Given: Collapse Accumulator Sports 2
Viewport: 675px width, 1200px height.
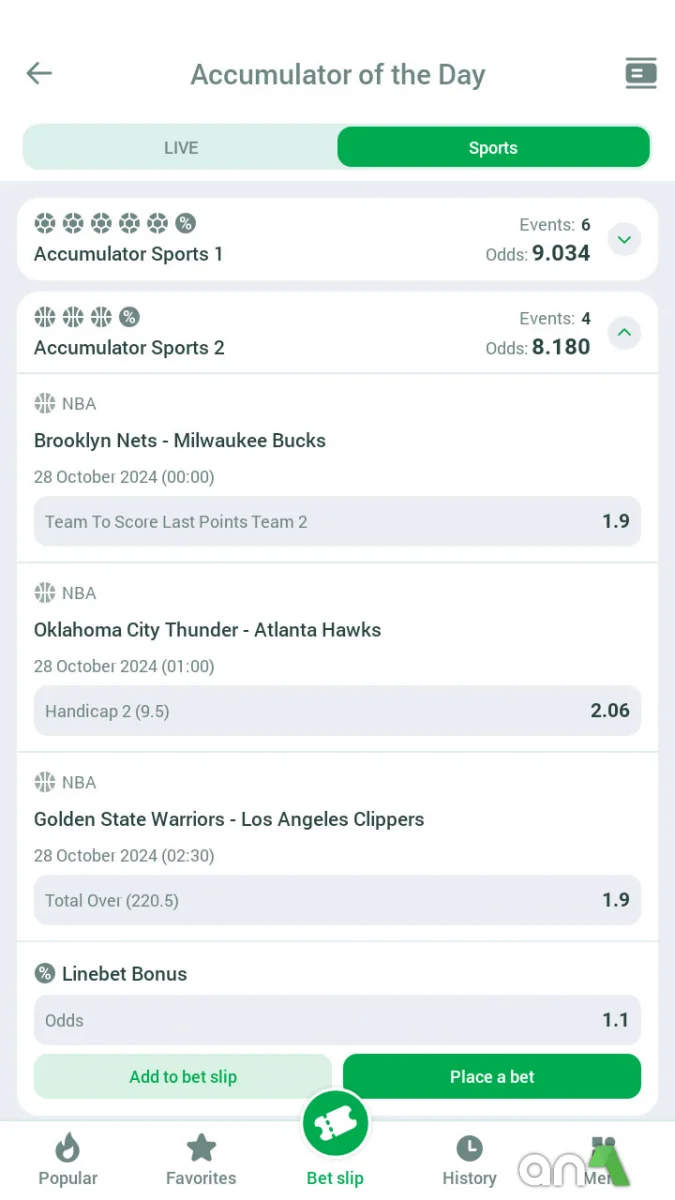Looking at the screenshot, I should point(624,333).
